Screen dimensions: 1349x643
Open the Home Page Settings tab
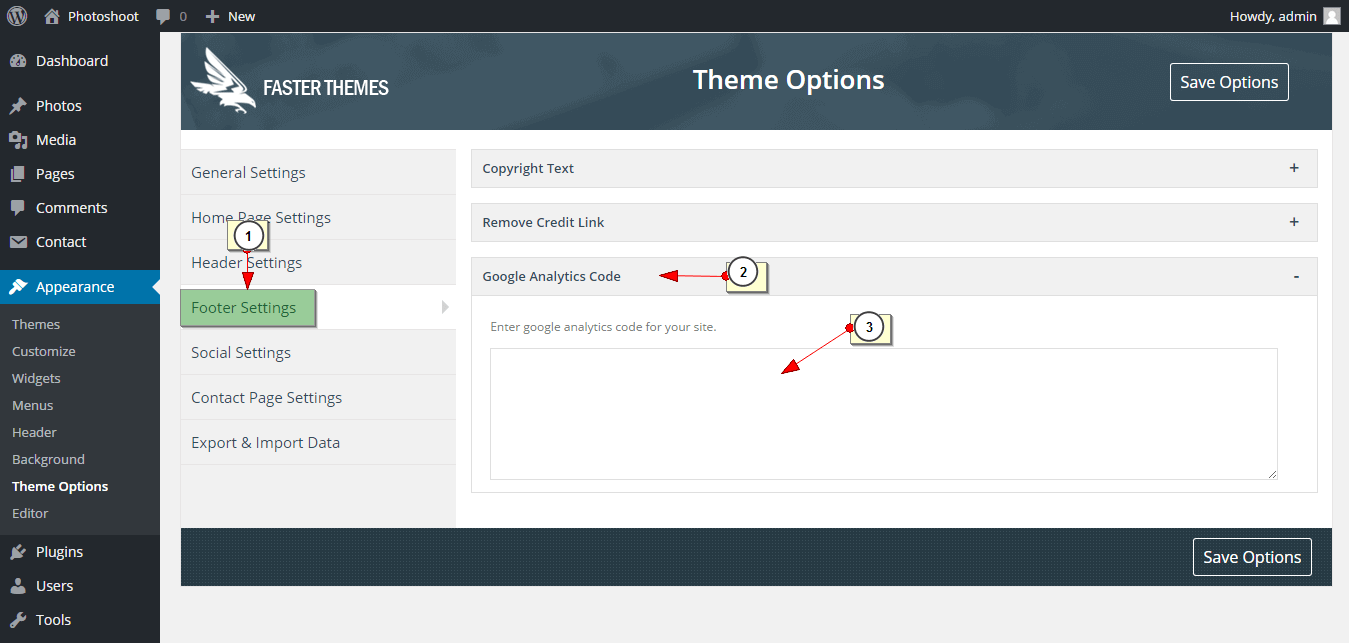318,217
